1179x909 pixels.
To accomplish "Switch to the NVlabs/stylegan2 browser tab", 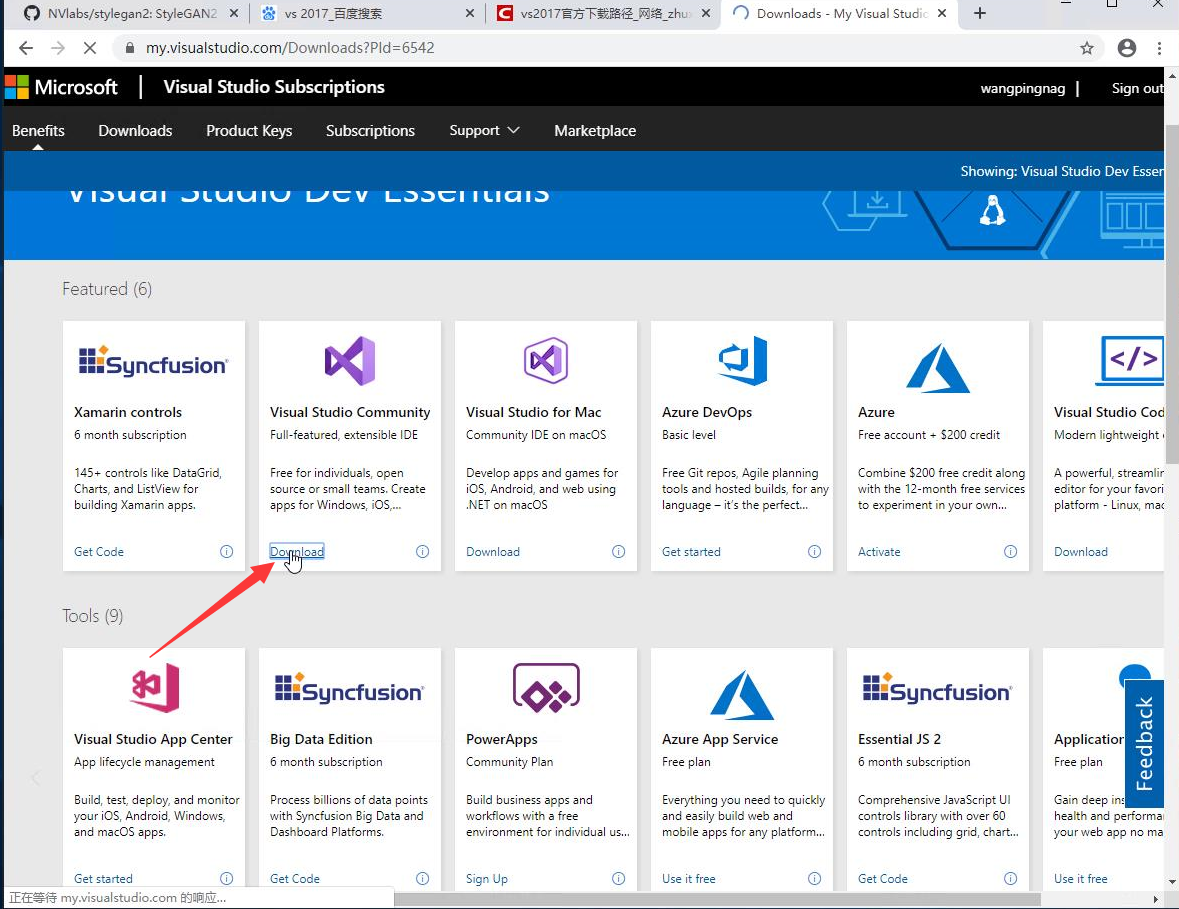I will point(124,14).
